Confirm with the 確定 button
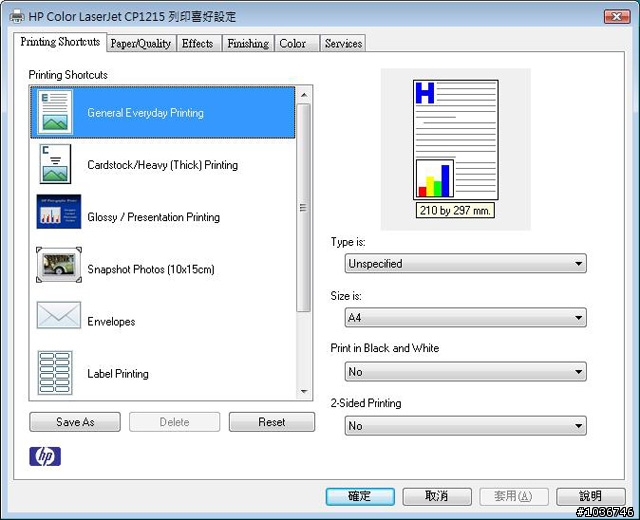 point(360,496)
